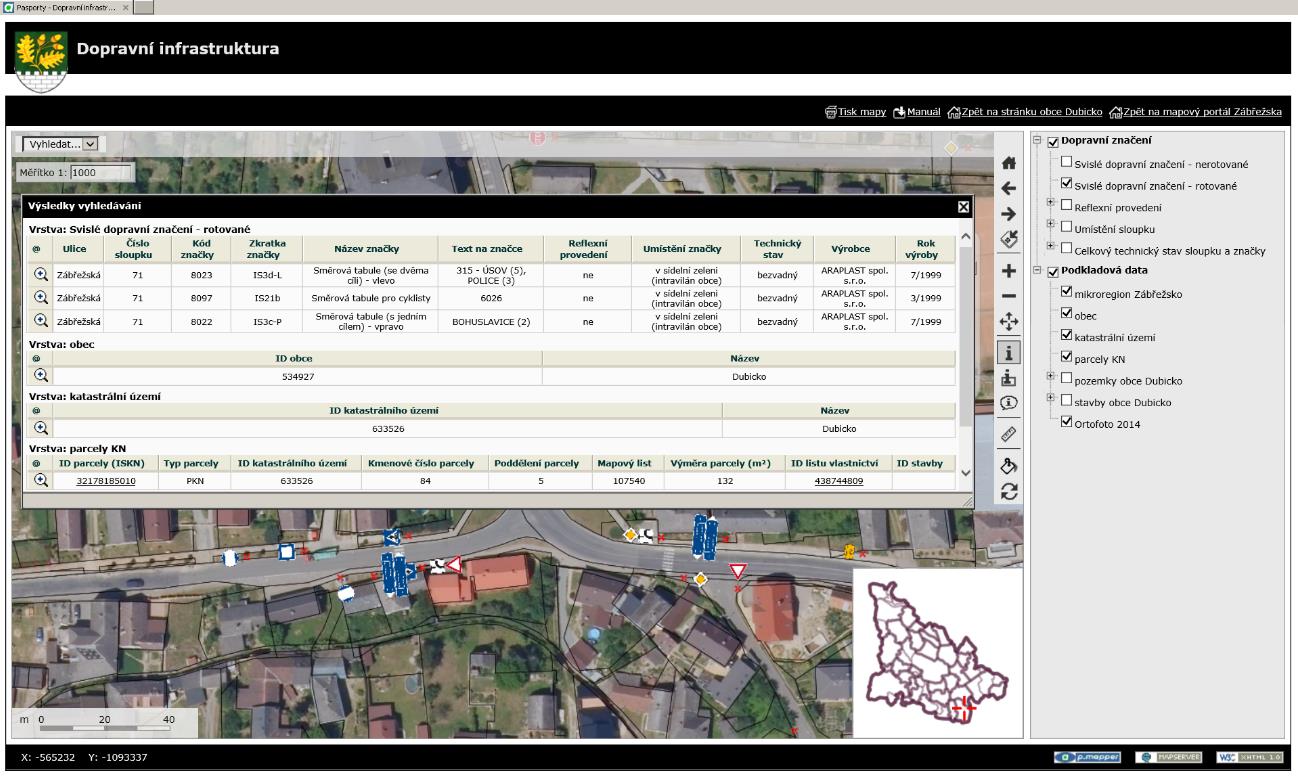
Task: Click the Tisk mapy print link
Action: [855, 112]
